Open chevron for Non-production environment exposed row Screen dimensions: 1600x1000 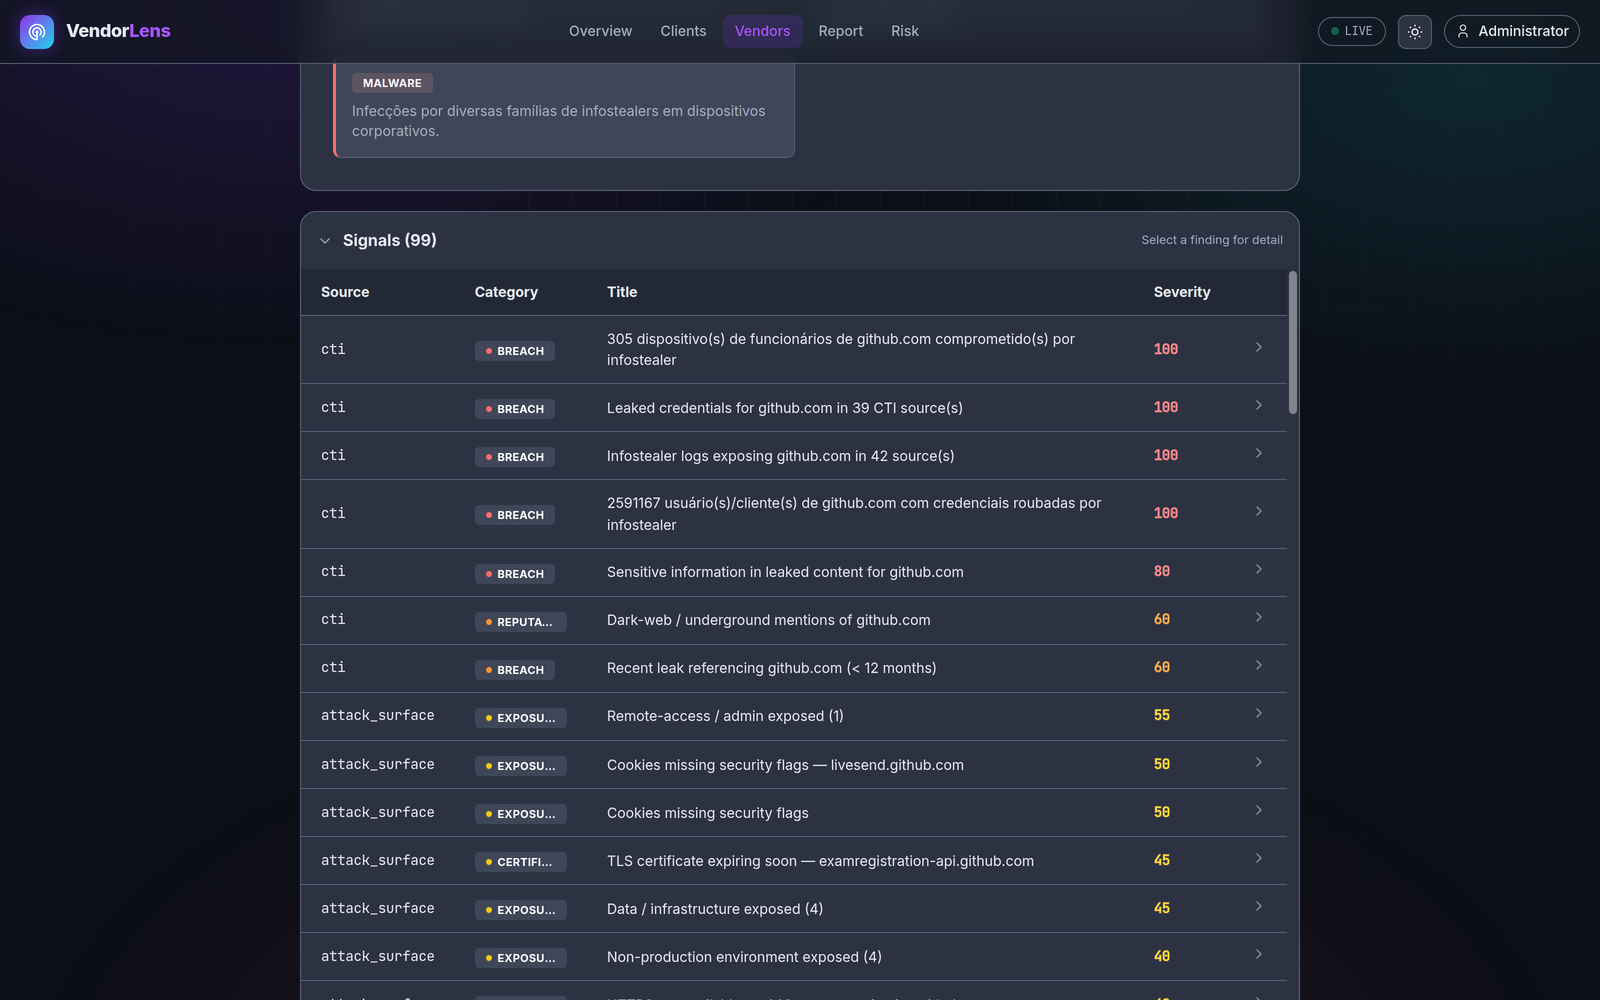[1259, 954]
